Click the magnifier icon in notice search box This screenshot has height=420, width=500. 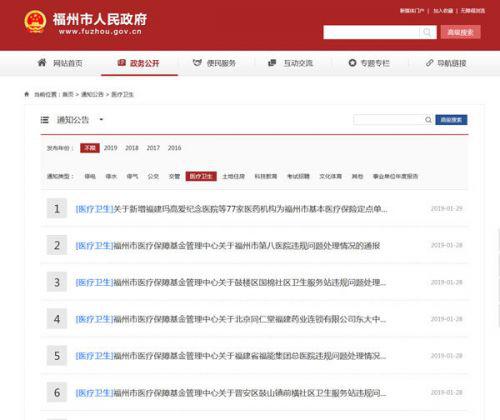[x=428, y=120]
